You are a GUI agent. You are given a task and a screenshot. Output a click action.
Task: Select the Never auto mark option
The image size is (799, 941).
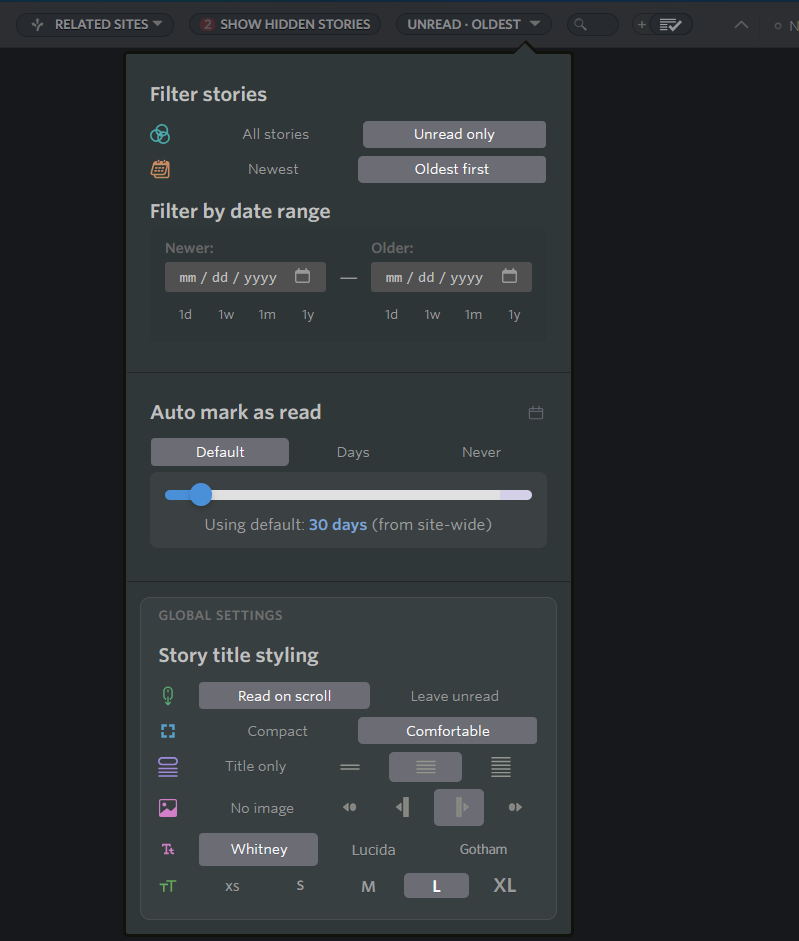tap(481, 452)
